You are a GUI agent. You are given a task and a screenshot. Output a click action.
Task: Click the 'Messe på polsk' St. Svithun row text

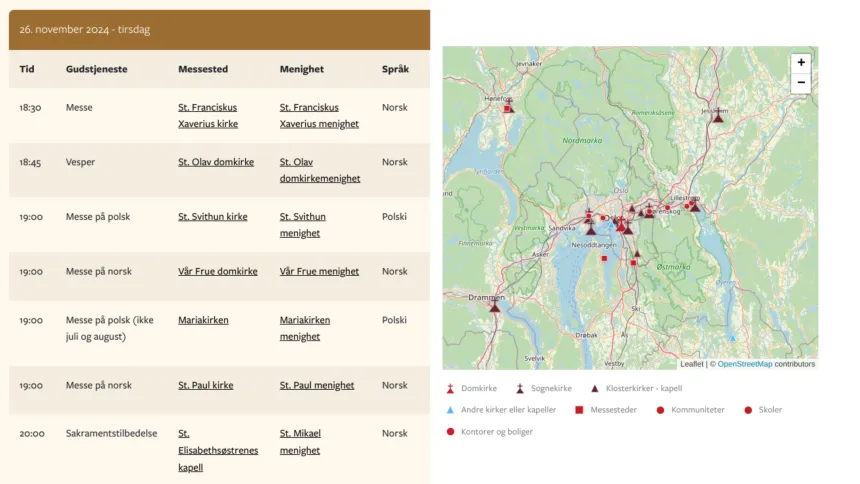[x=98, y=217]
